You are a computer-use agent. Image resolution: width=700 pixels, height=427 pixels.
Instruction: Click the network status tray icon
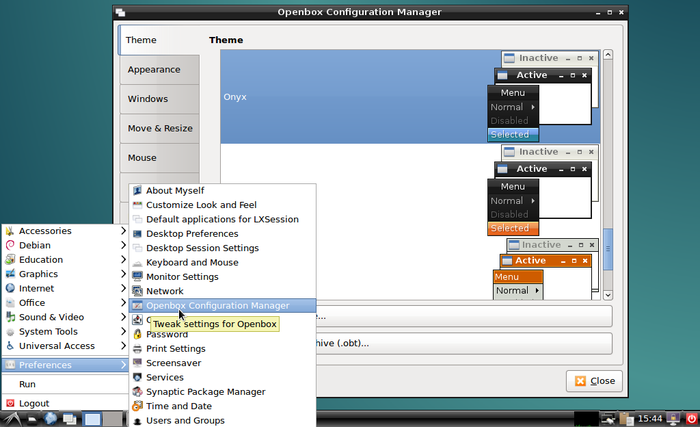tap(608, 419)
